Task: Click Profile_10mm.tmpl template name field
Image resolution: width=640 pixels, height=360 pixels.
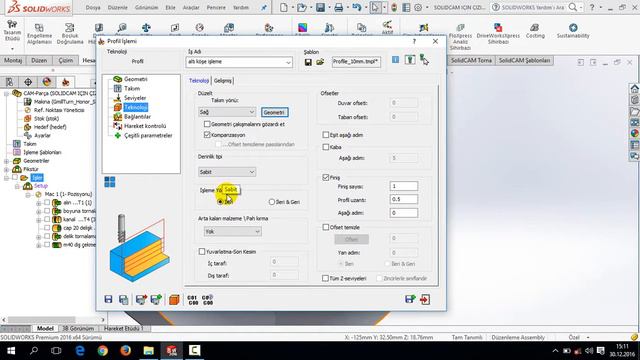Action: click(x=356, y=62)
